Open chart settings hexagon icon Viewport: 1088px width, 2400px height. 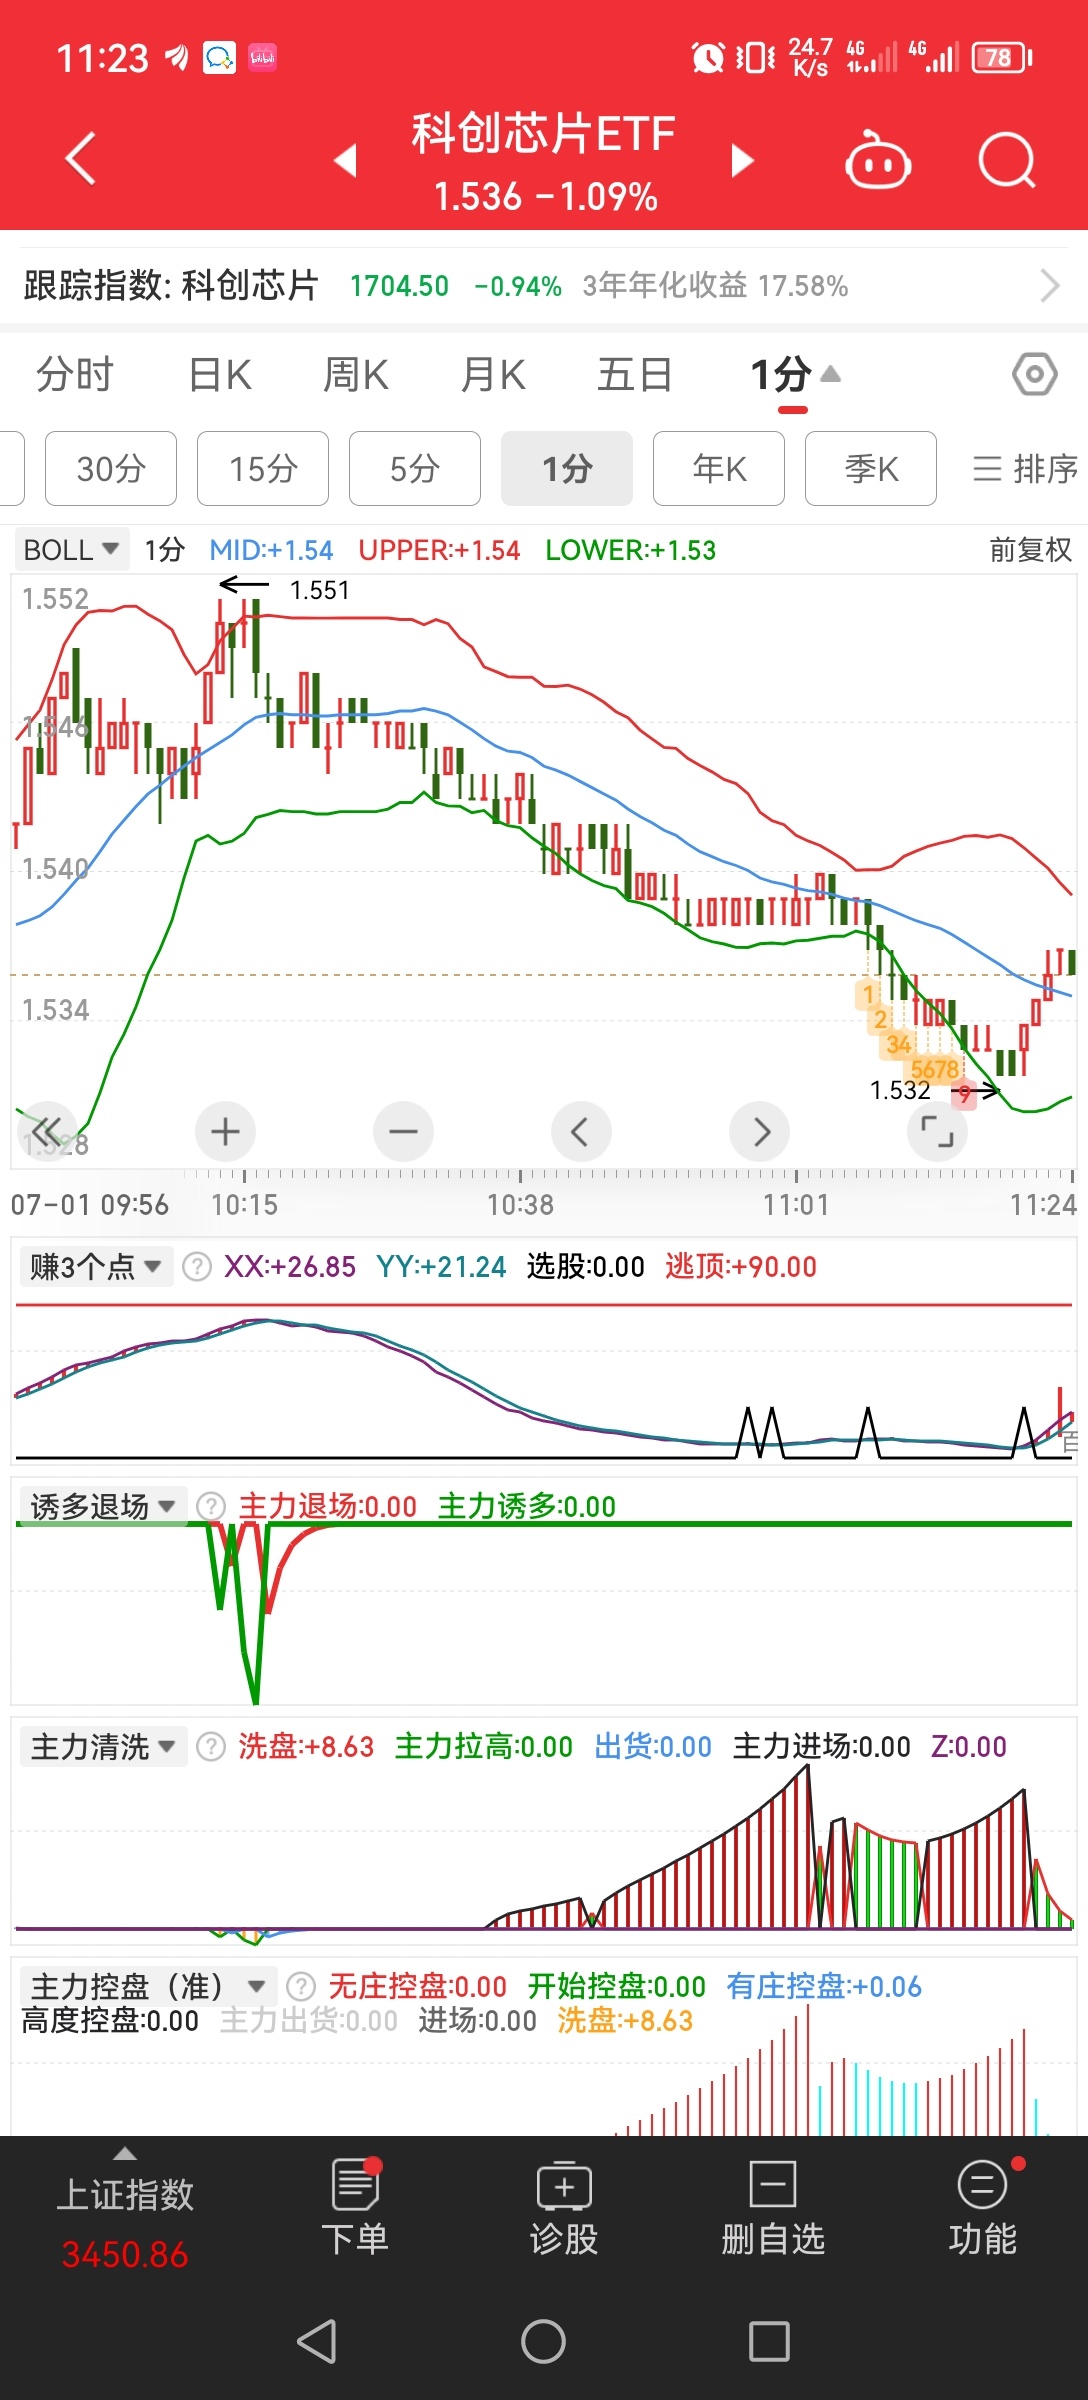1034,376
